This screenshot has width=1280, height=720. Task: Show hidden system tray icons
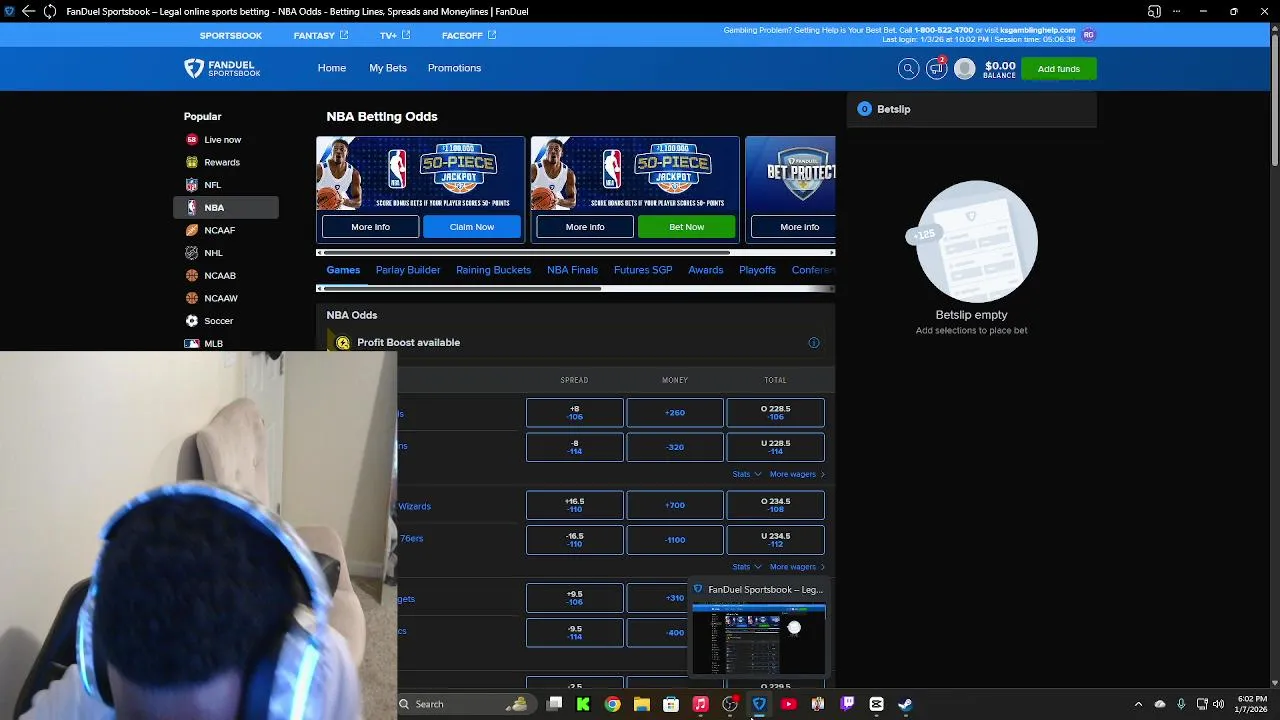[1138, 704]
